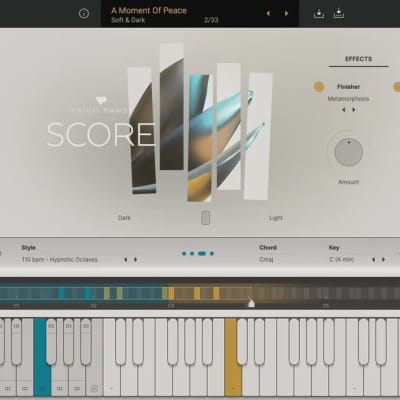
Task: Step the Key down with the left arrow
Action: point(374,260)
